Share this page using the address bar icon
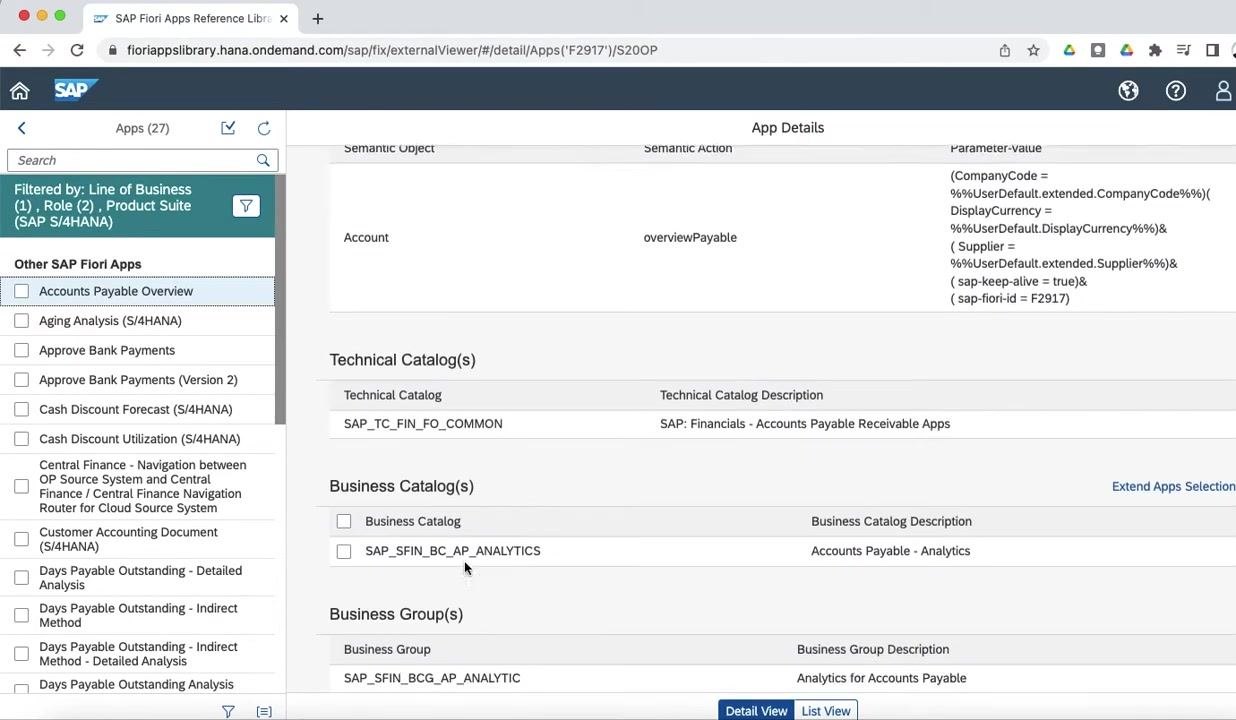Image resolution: width=1236 pixels, height=720 pixels. coord(1005,50)
